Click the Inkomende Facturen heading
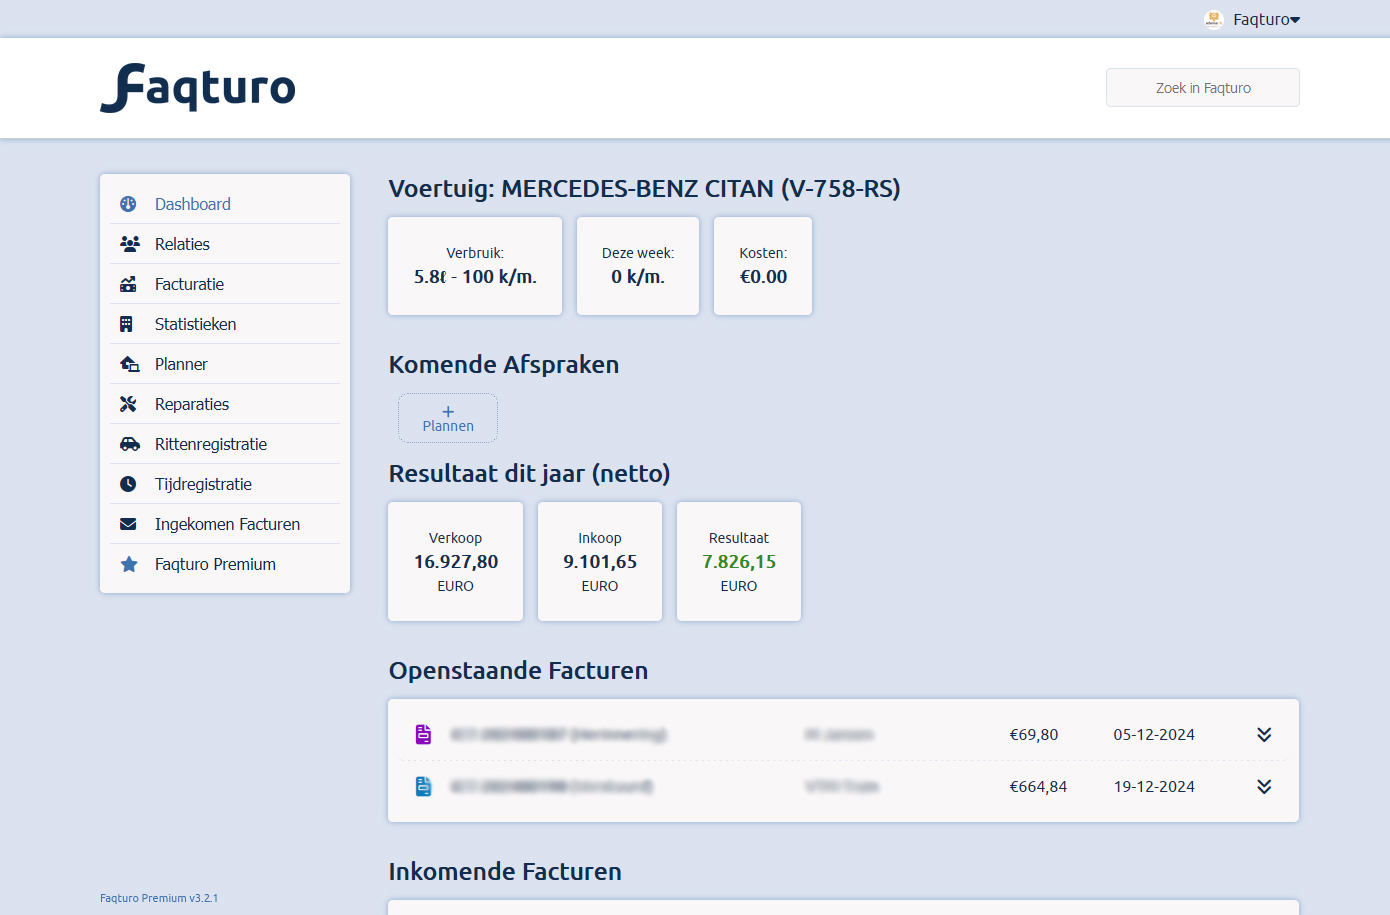The width and height of the screenshot is (1390, 915). click(x=505, y=871)
